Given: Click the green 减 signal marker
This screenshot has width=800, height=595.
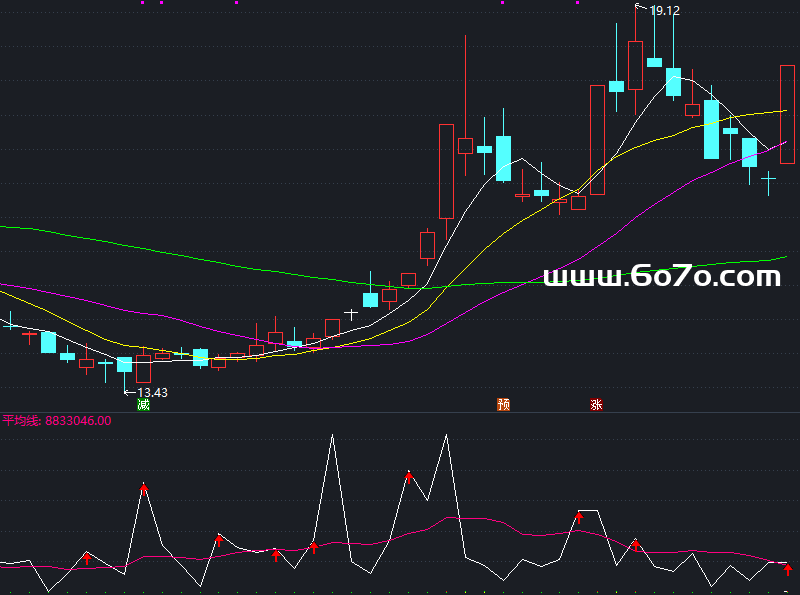Looking at the screenshot, I should (x=144, y=405).
